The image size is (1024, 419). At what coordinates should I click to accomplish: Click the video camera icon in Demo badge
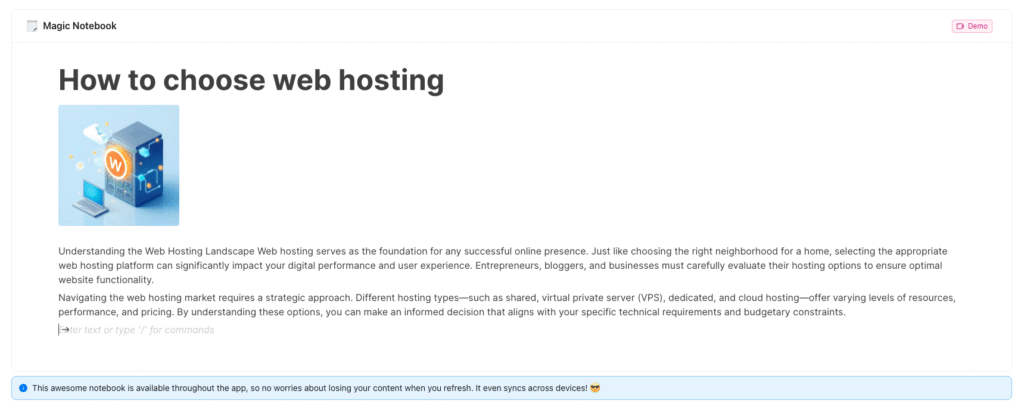coord(960,26)
